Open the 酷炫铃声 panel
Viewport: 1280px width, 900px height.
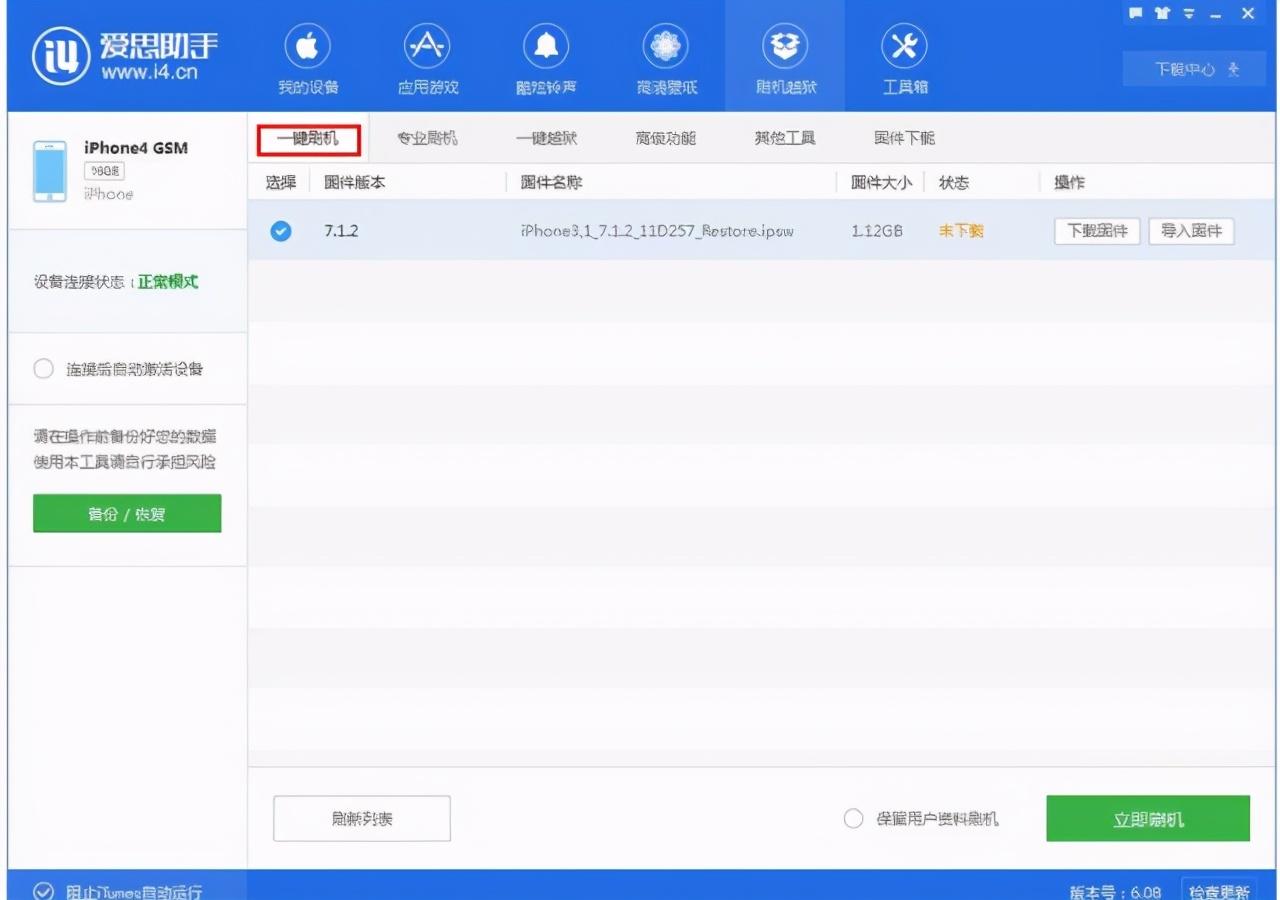point(546,55)
